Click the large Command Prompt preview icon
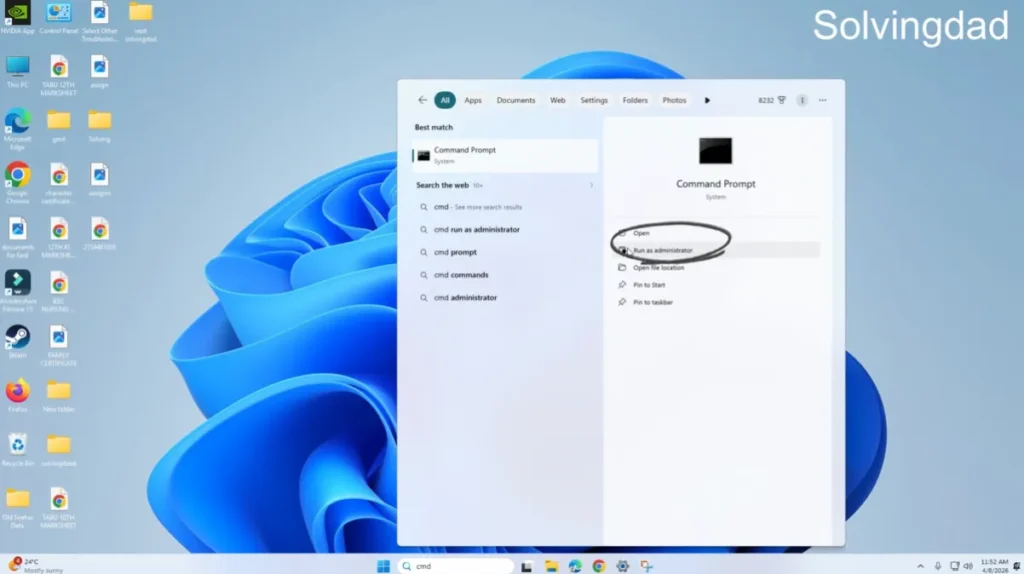This screenshot has width=1024, height=574. pyautogui.click(x=715, y=151)
